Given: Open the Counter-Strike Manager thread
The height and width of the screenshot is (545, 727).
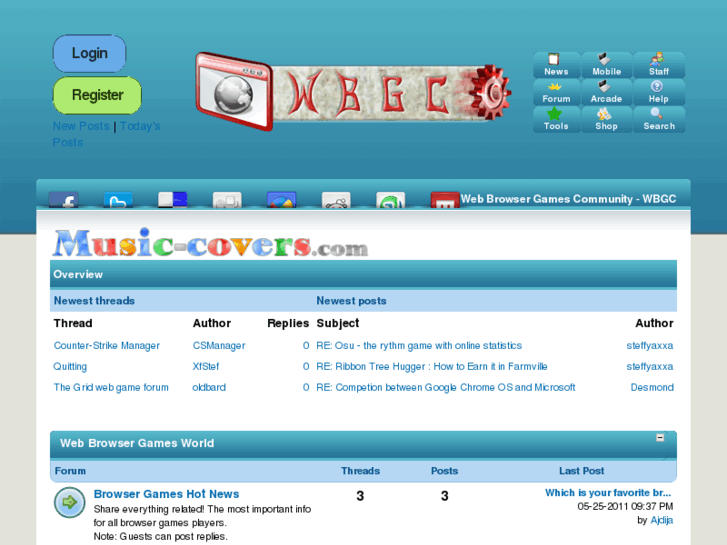Looking at the screenshot, I should (107, 346).
